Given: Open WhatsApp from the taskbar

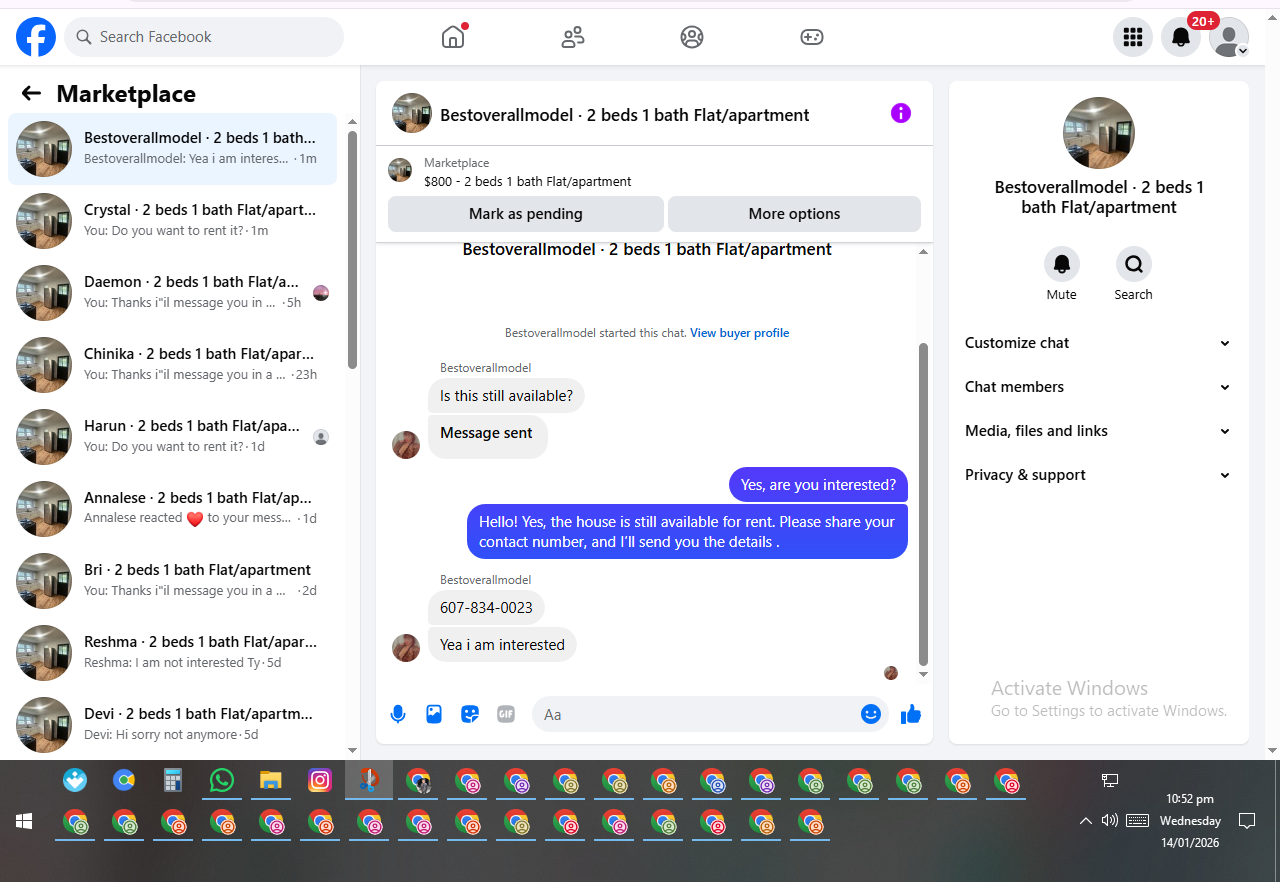Looking at the screenshot, I should coord(221,780).
